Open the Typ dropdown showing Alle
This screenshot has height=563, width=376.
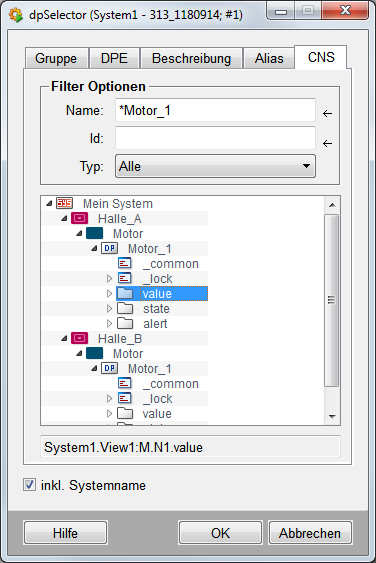pos(215,166)
